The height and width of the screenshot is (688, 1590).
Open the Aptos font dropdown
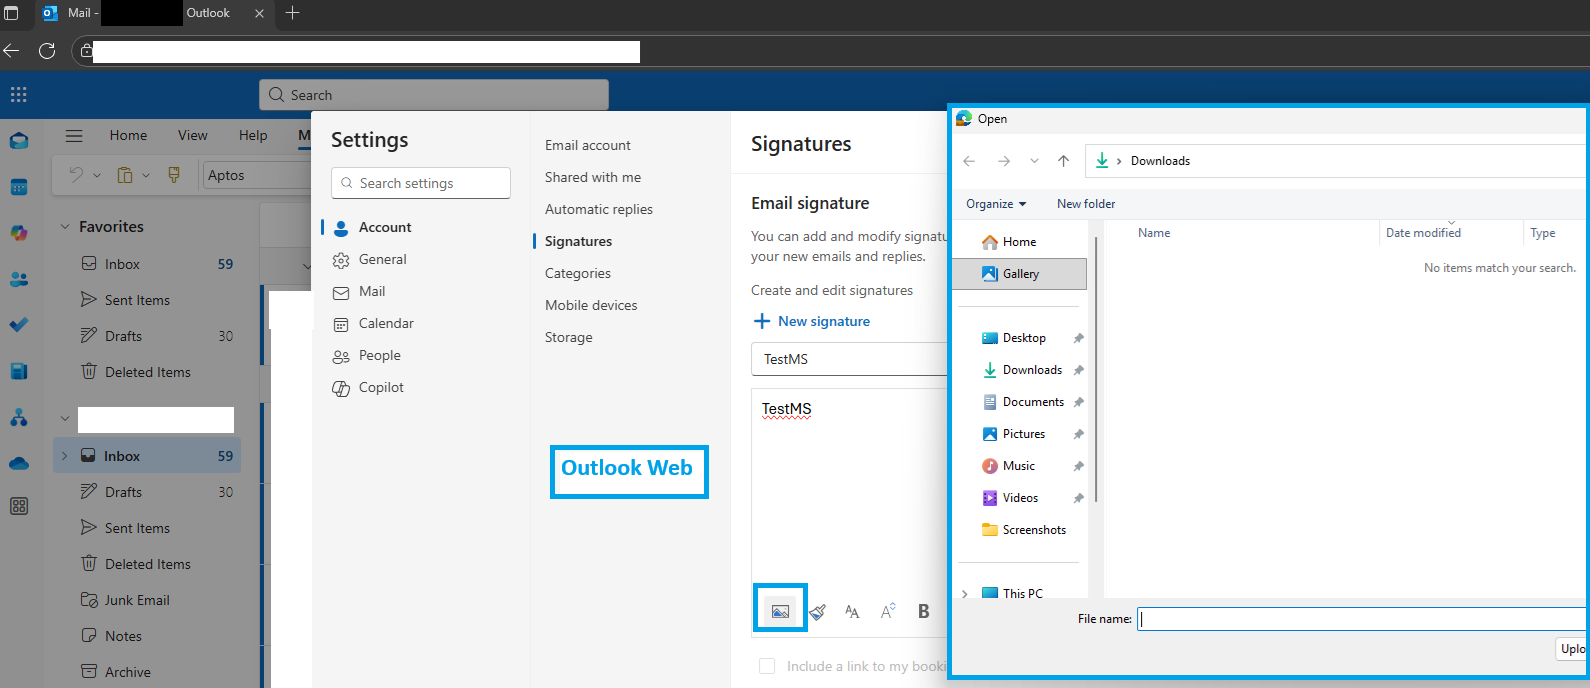coord(257,175)
